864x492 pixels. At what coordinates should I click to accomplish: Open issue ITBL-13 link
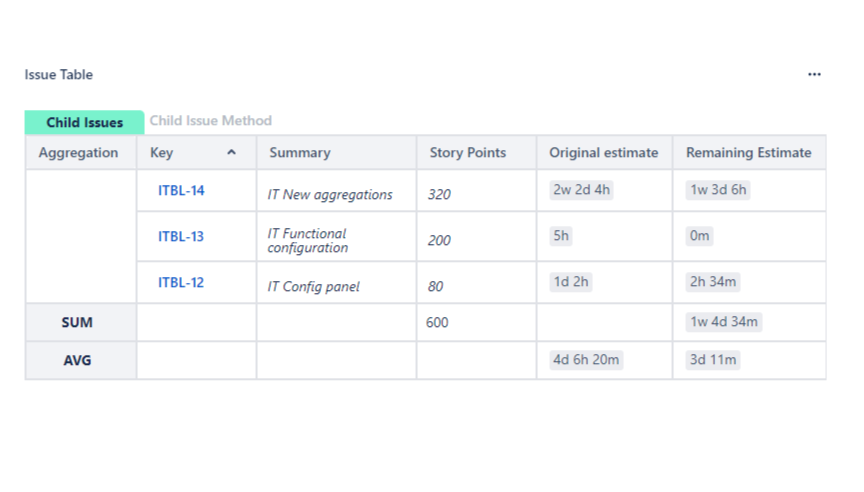[181, 236]
